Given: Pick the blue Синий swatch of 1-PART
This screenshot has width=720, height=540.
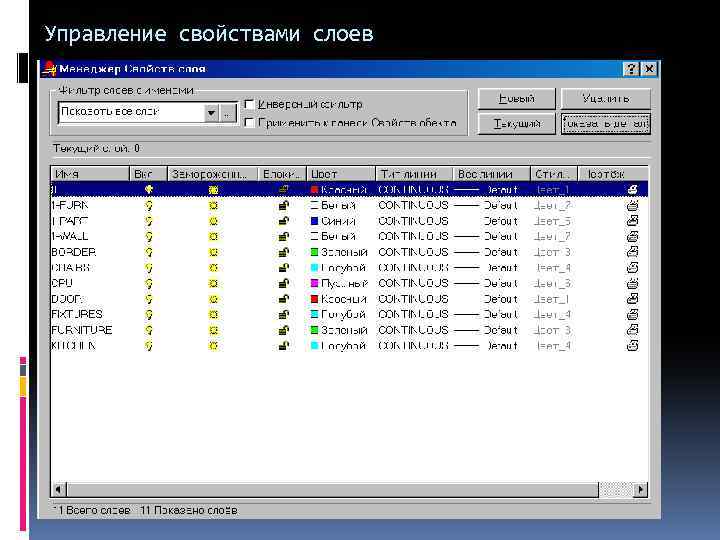Looking at the screenshot, I should tap(315, 221).
